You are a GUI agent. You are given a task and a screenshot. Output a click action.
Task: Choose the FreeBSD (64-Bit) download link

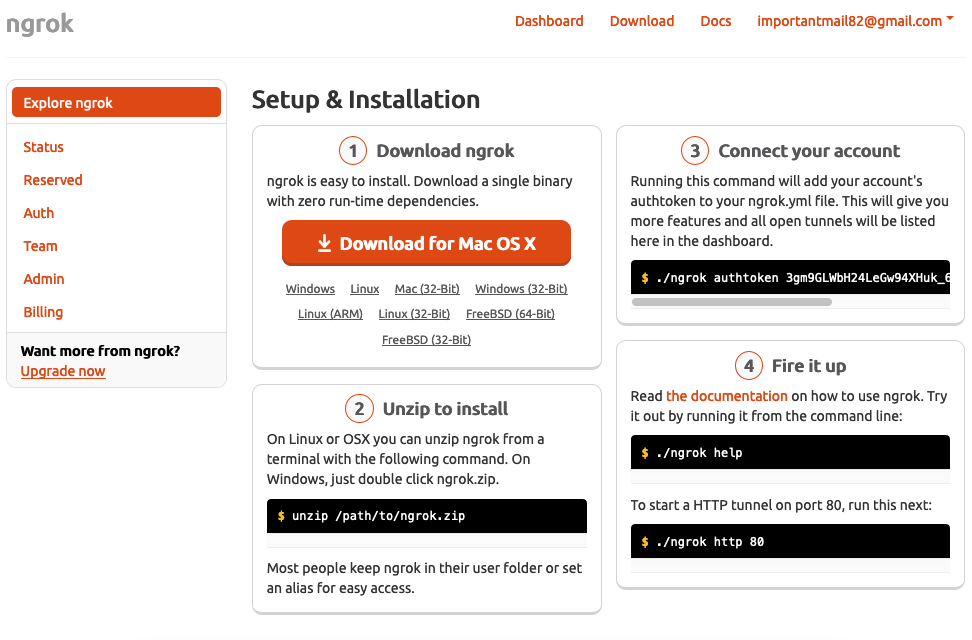[510, 314]
